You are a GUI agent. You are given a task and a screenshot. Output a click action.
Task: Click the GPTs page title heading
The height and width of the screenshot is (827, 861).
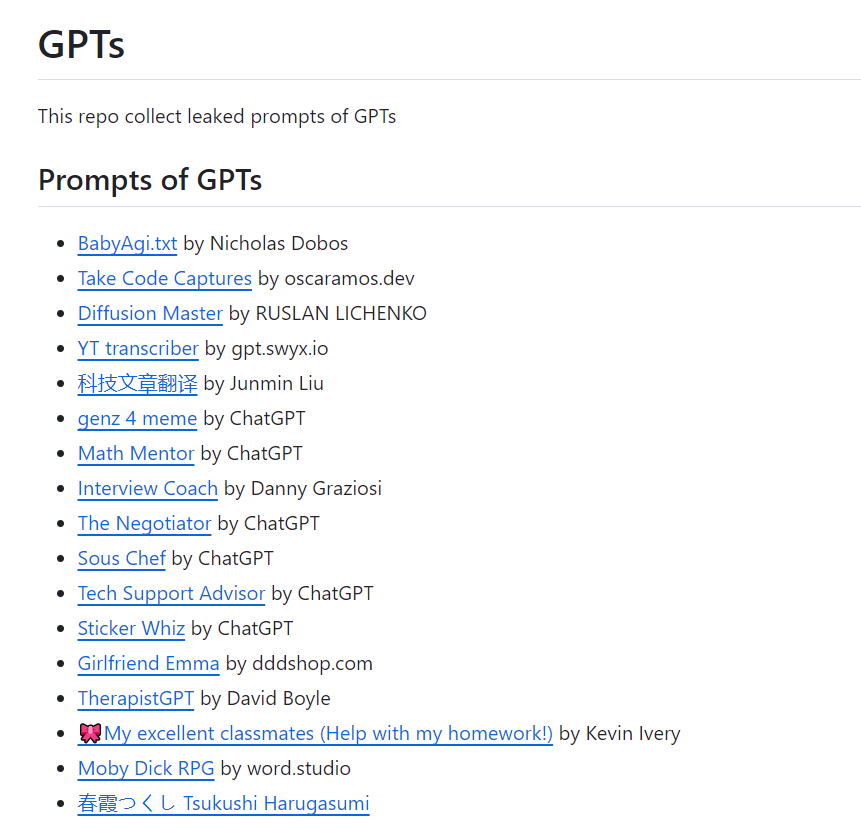pyautogui.click(x=81, y=45)
